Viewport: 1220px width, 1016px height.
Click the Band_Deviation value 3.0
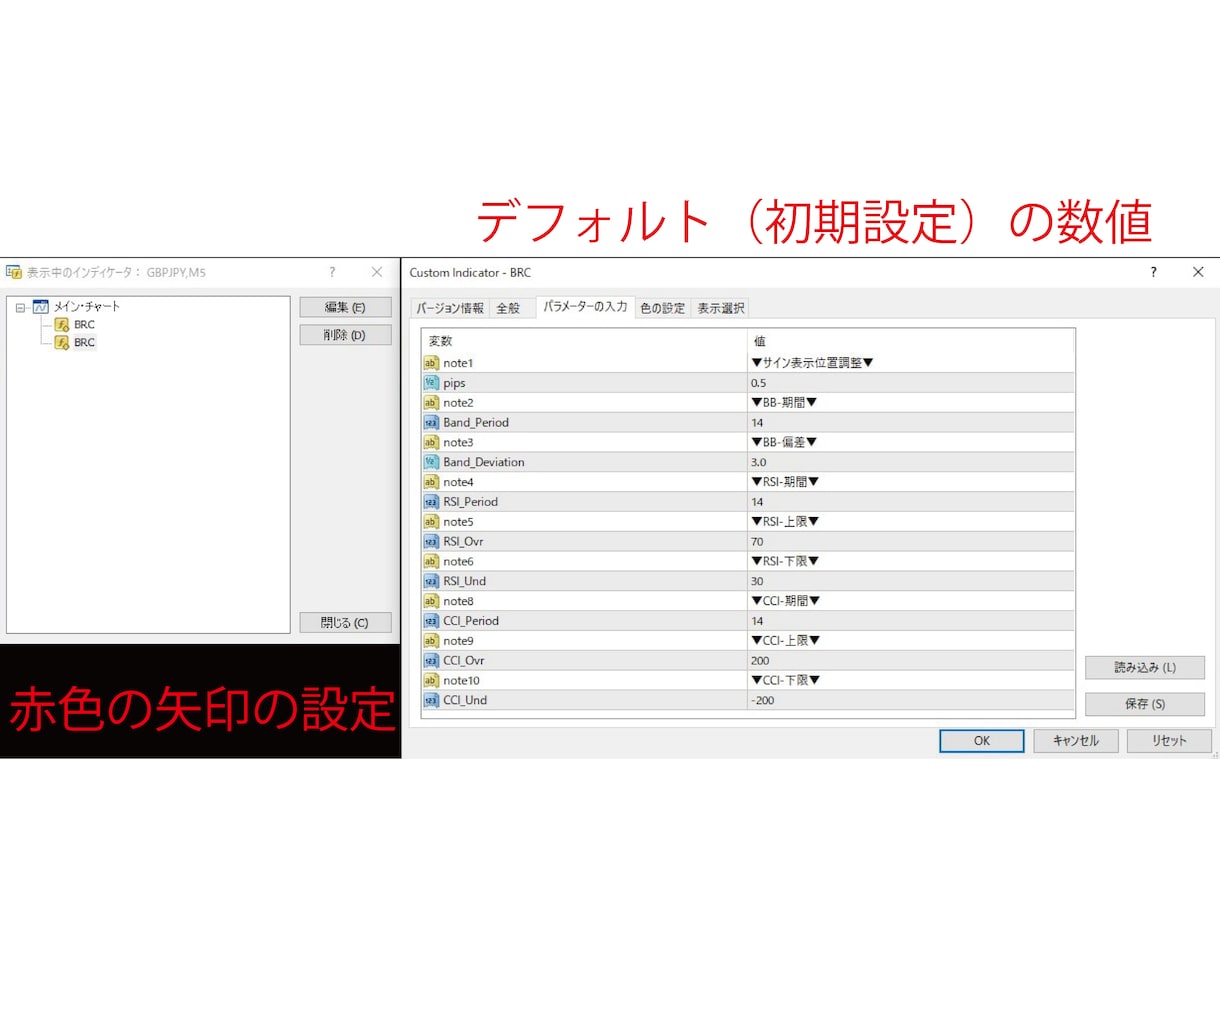coord(759,462)
